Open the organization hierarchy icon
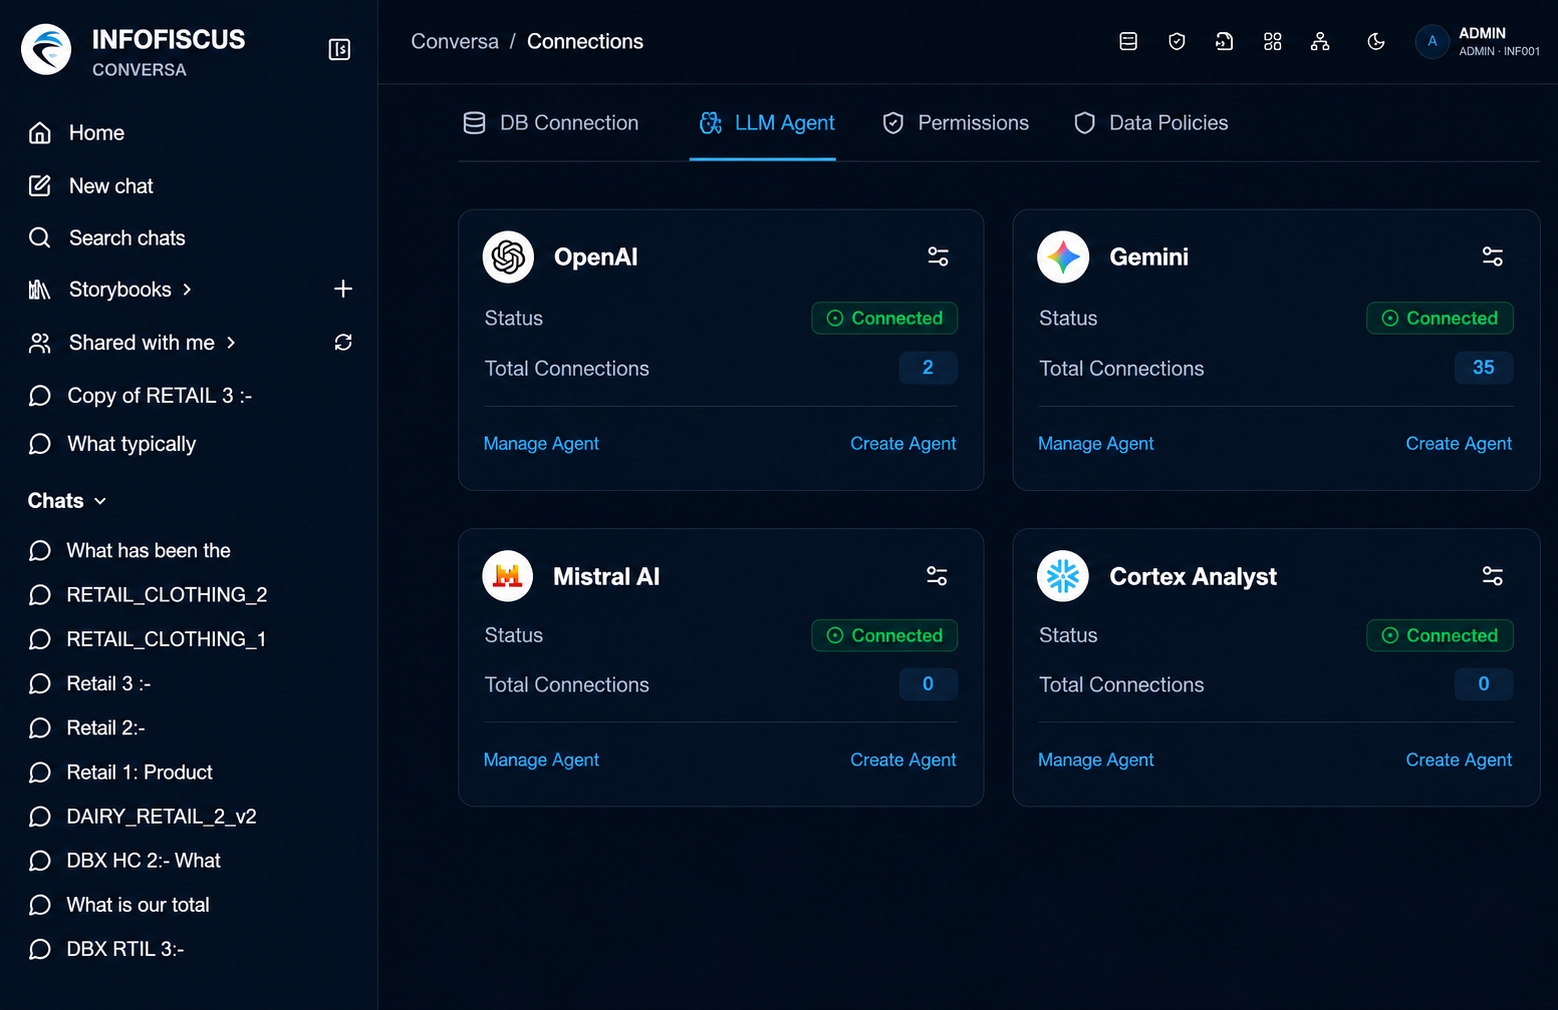The image size is (1558, 1010). tap(1320, 41)
